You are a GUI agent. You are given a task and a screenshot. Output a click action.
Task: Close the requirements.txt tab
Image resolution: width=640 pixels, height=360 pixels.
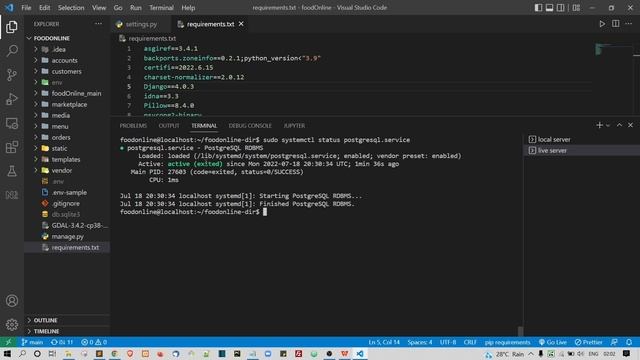pyautogui.click(x=241, y=24)
